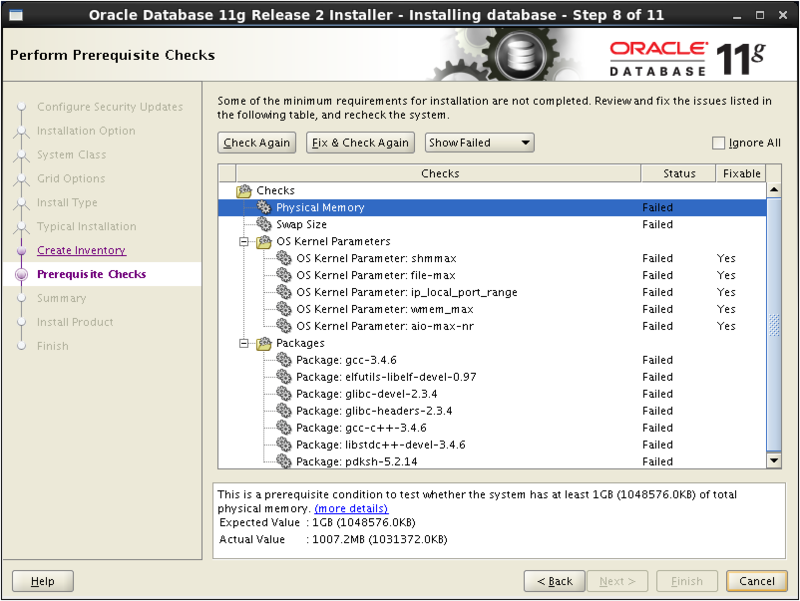
Task: Select Package: pdksh-5.2.14 row
Action: pyautogui.click(x=492, y=461)
